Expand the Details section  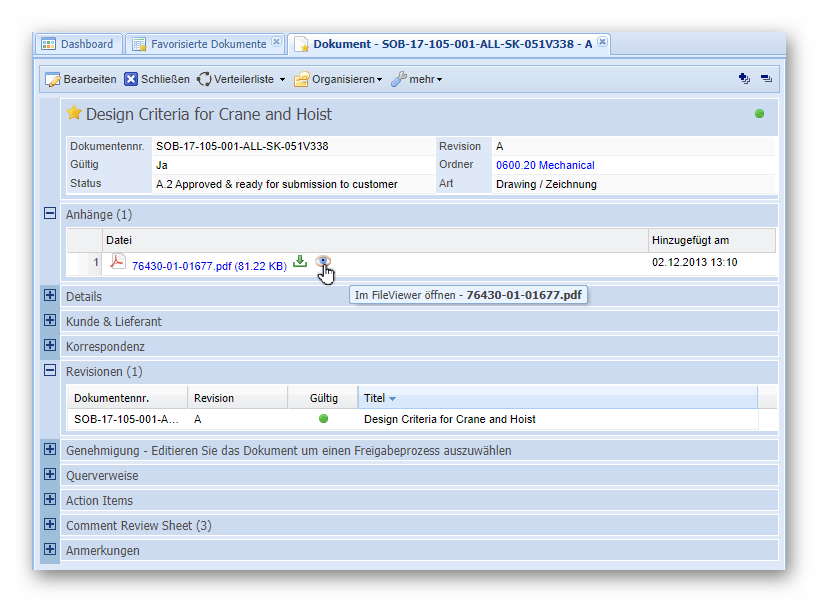(x=50, y=295)
